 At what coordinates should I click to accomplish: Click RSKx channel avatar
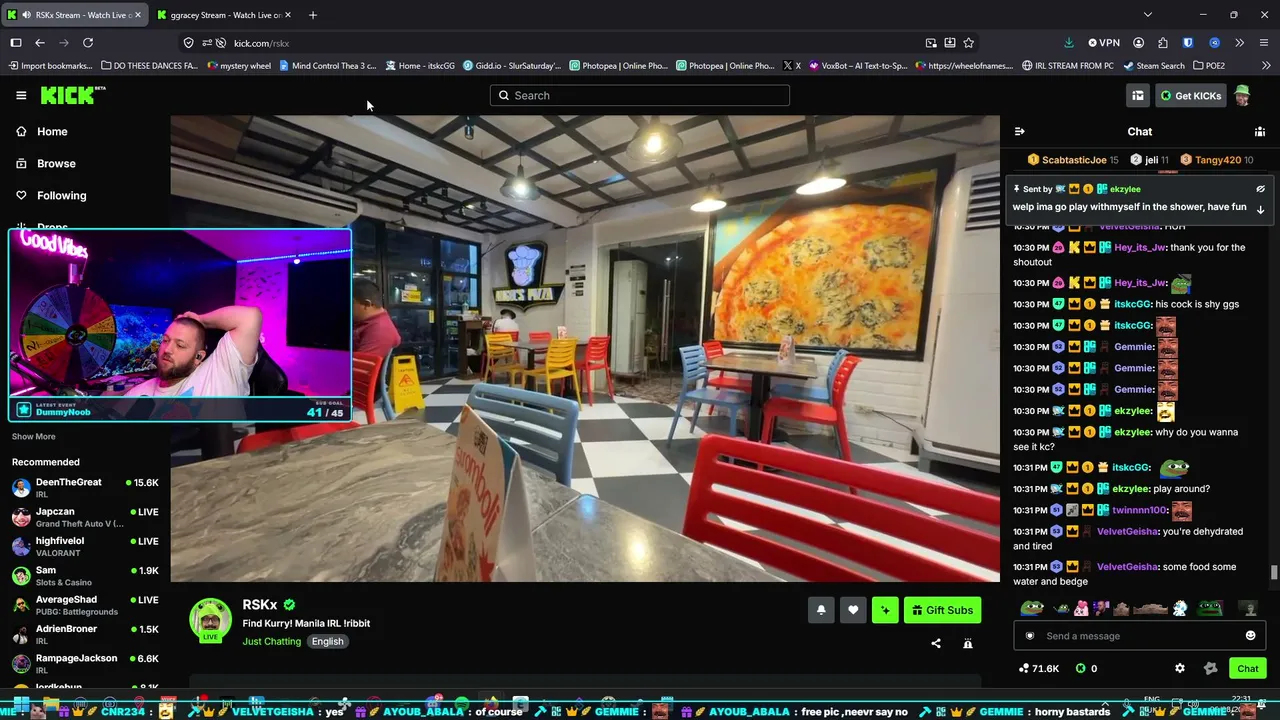pos(211,620)
